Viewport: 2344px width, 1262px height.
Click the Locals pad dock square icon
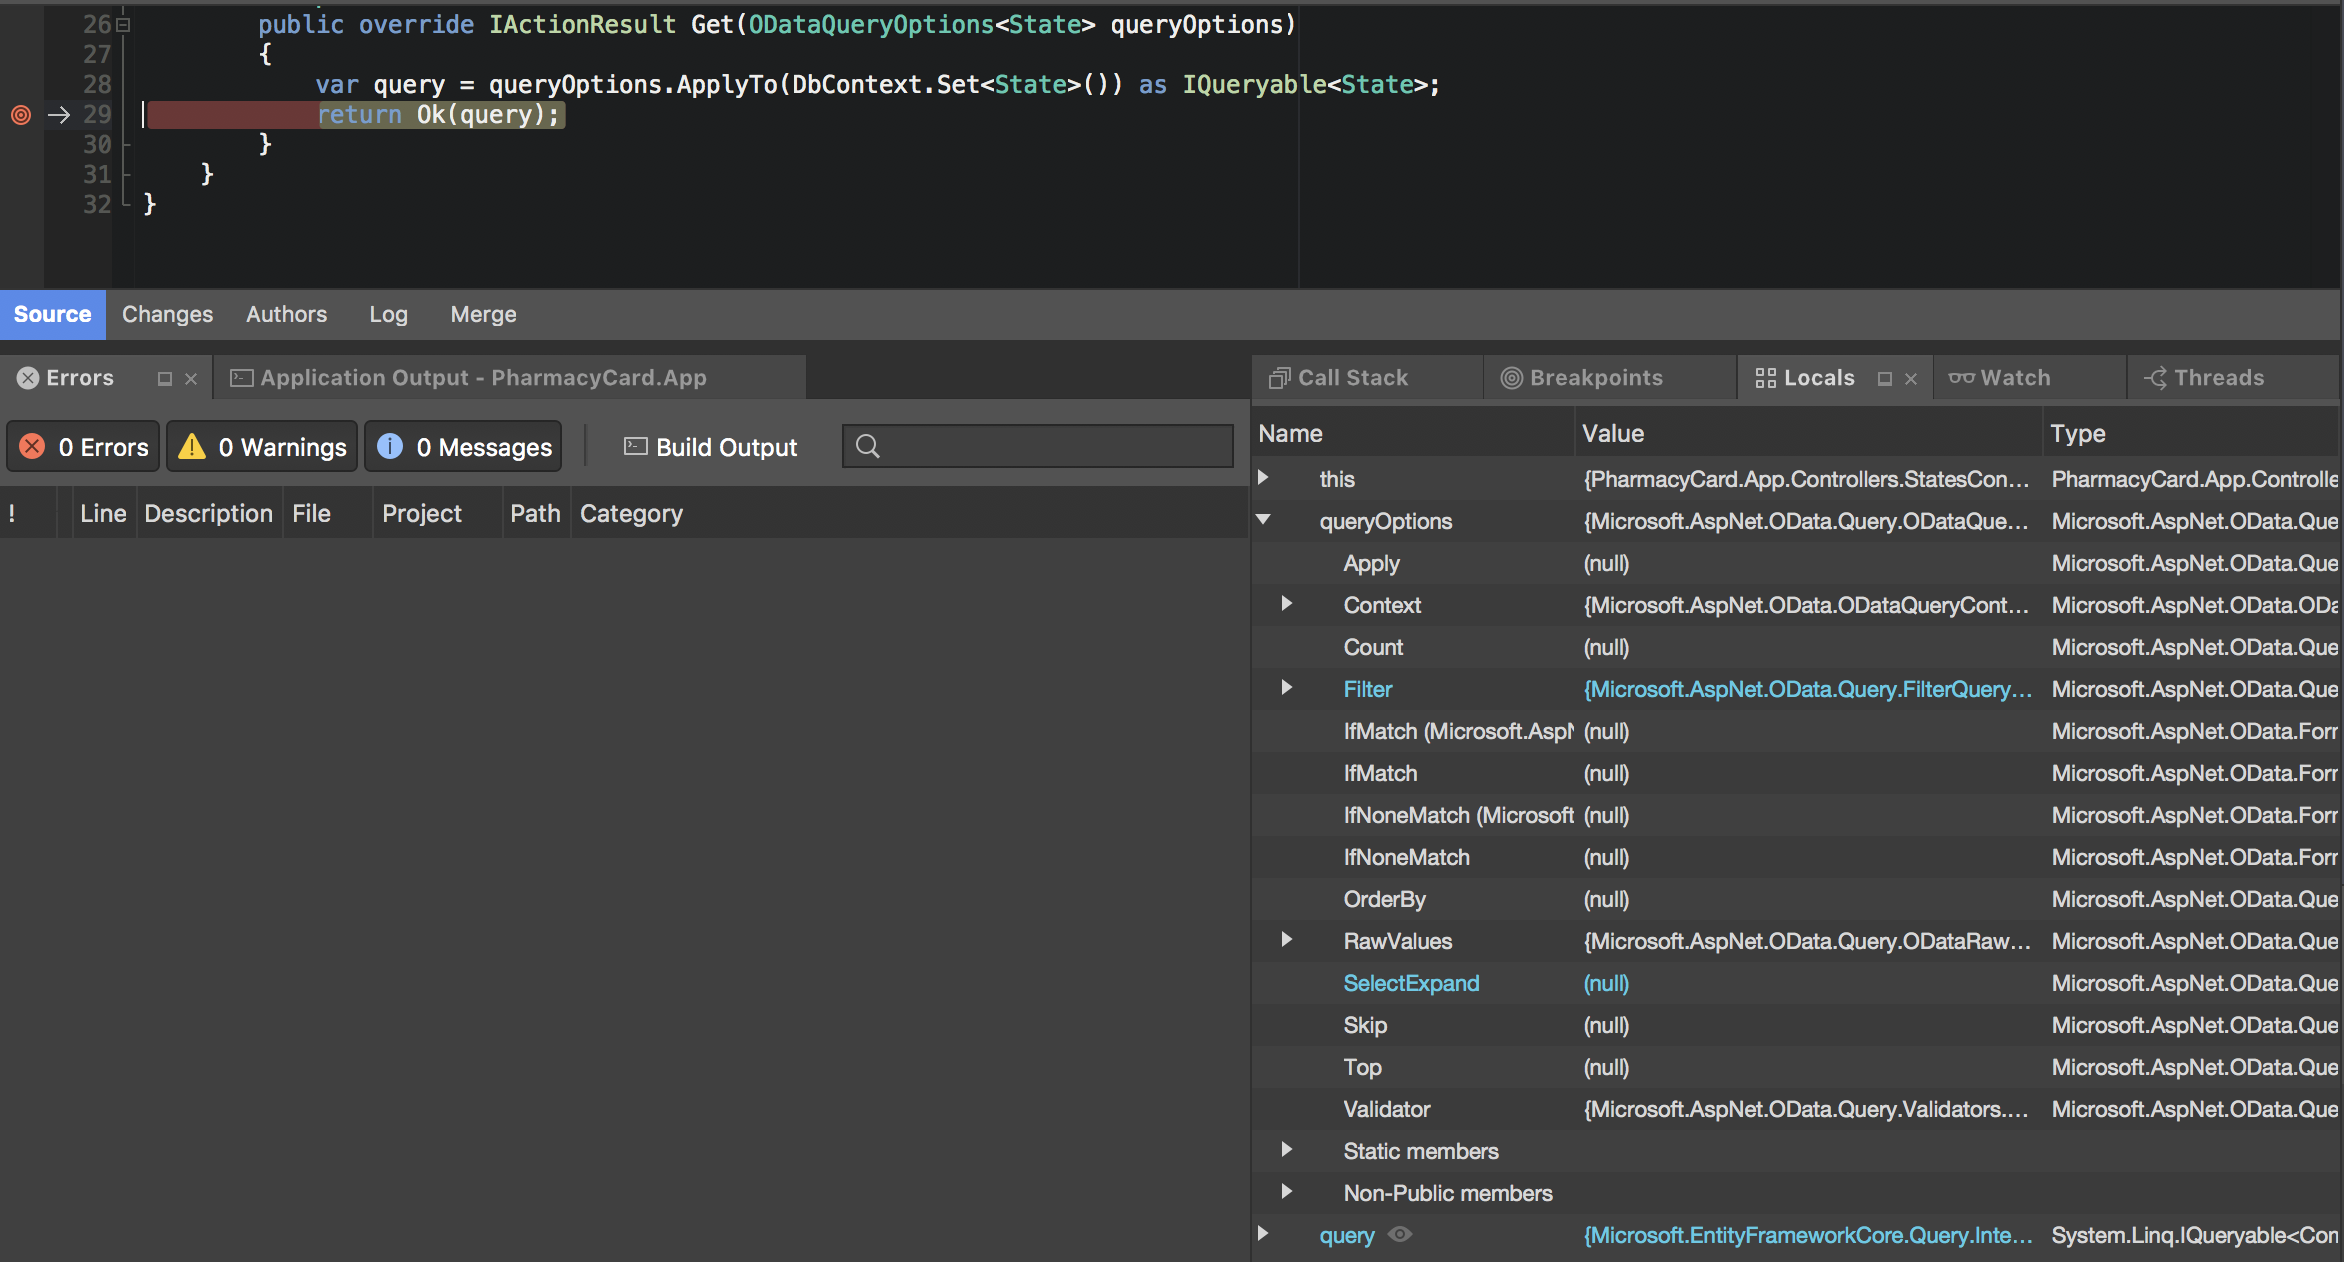[1885, 379]
